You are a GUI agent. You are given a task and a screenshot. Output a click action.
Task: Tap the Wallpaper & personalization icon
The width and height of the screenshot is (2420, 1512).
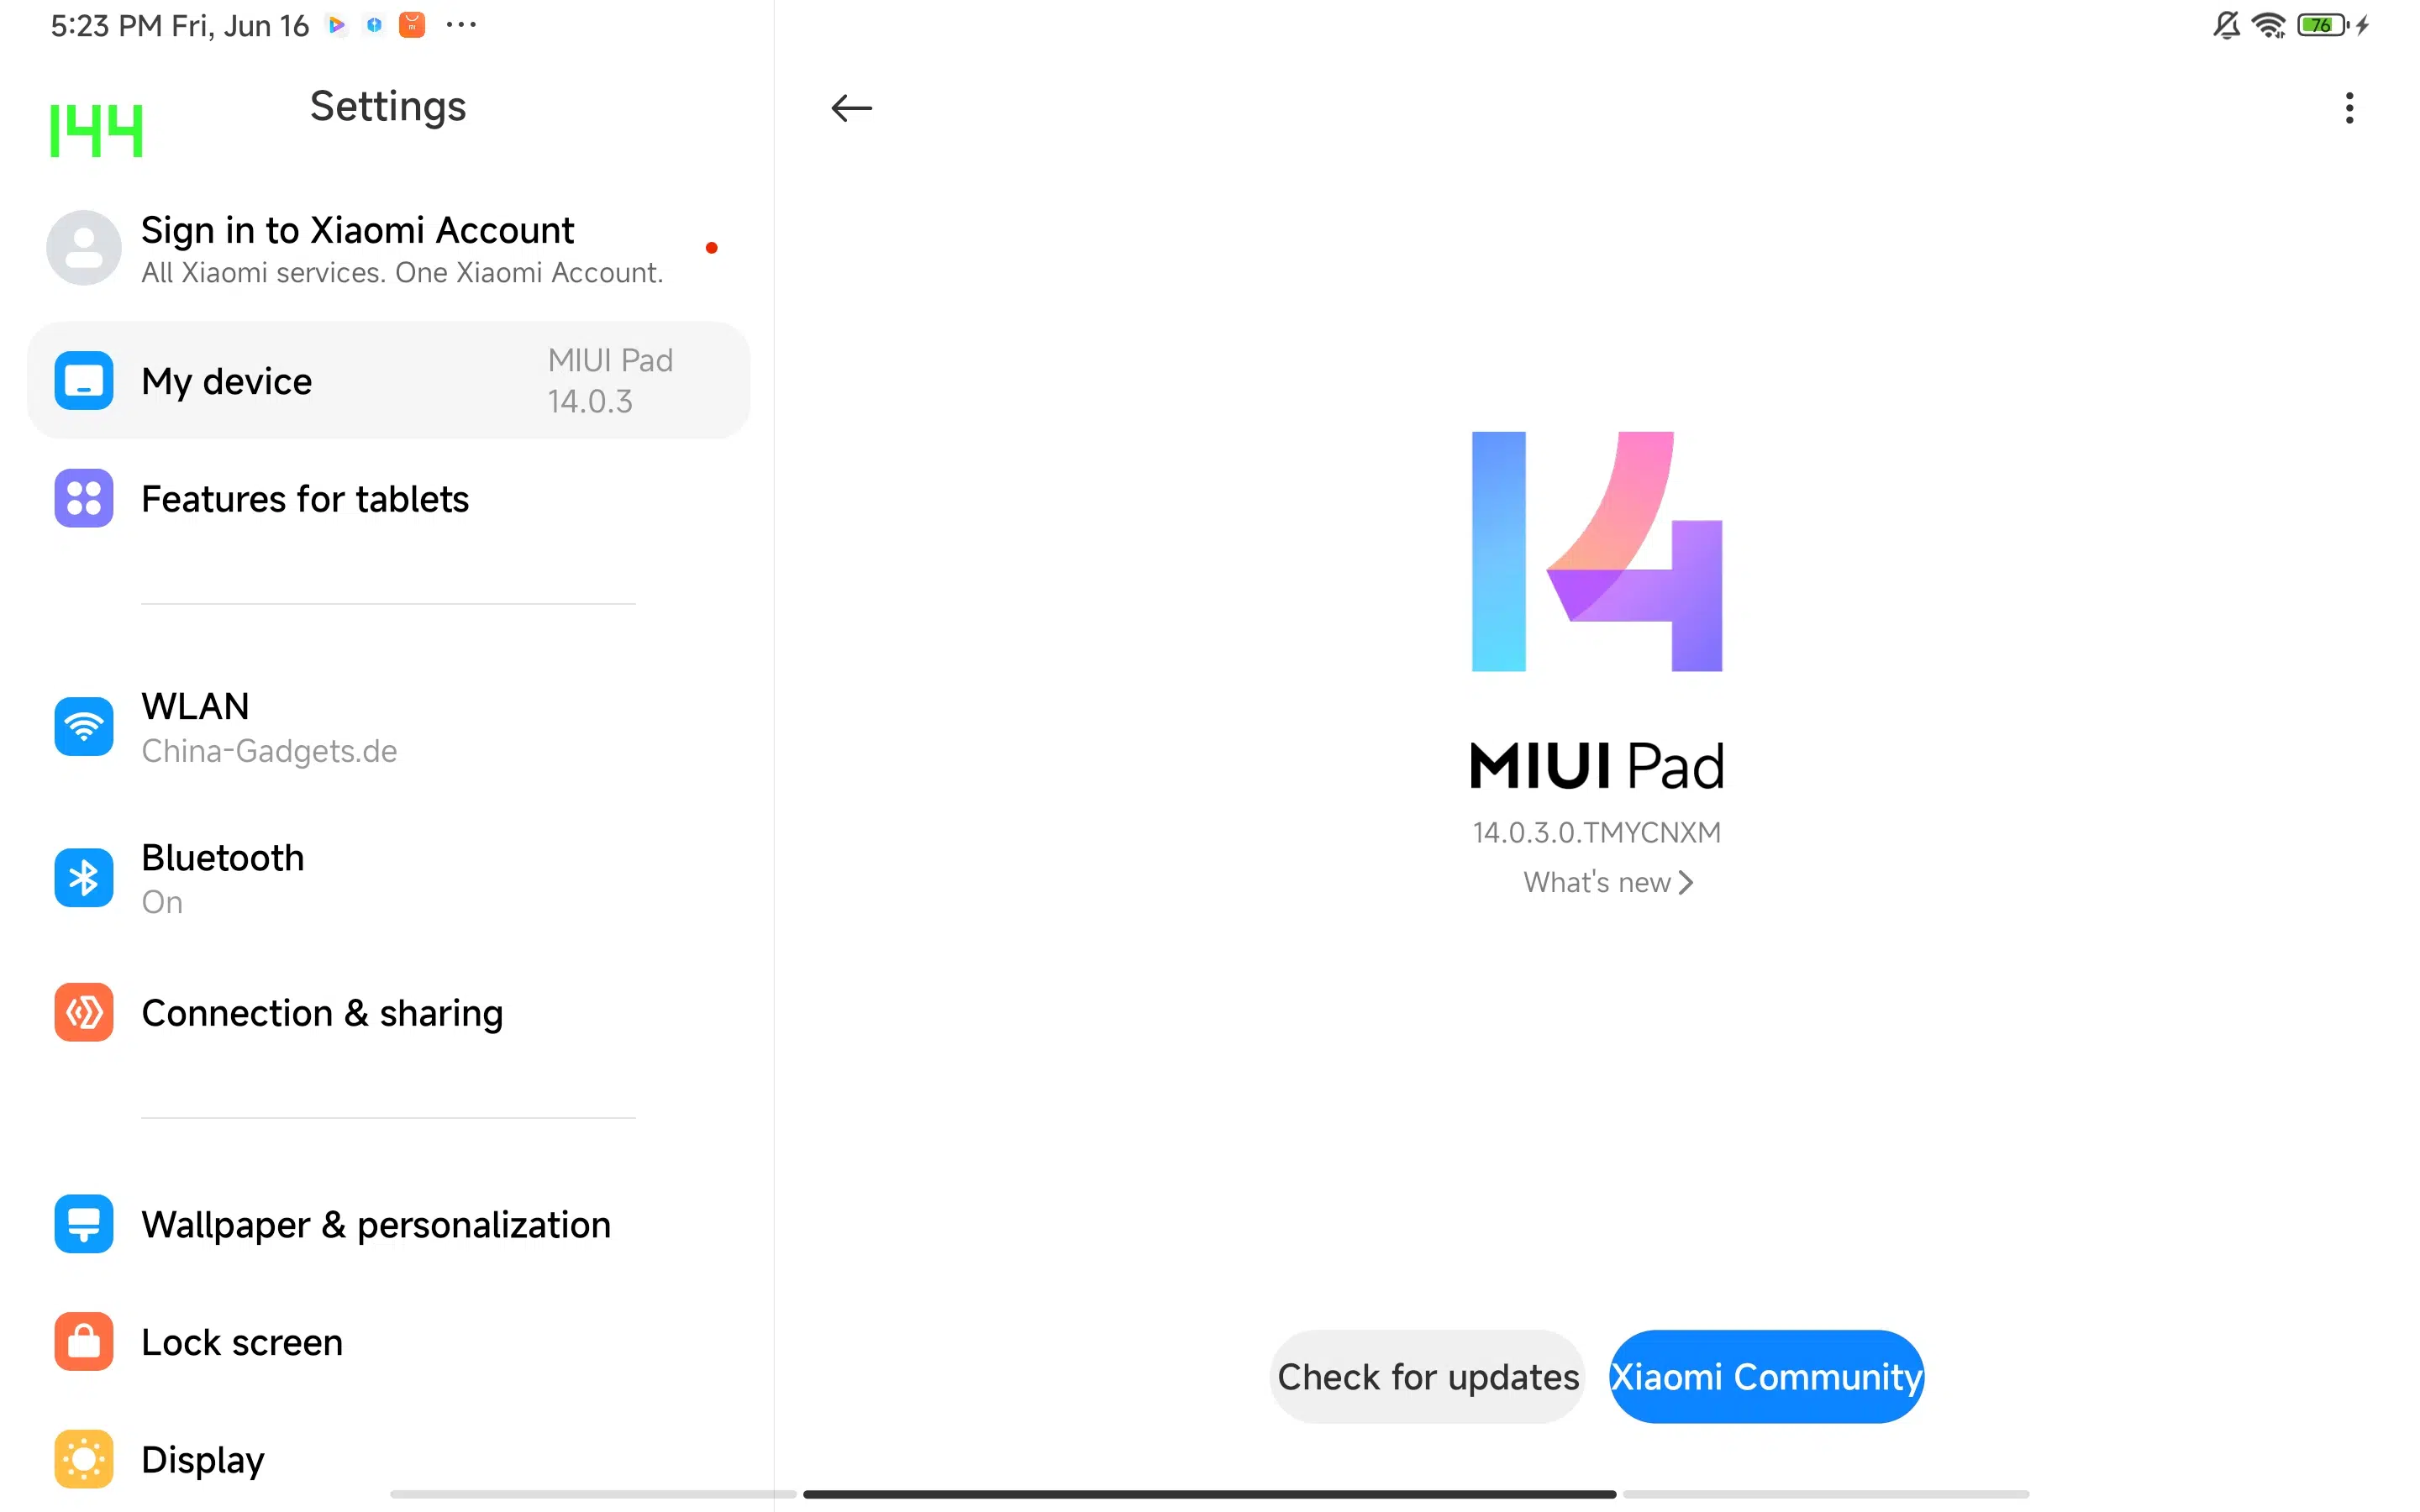tap(84, 1224)
